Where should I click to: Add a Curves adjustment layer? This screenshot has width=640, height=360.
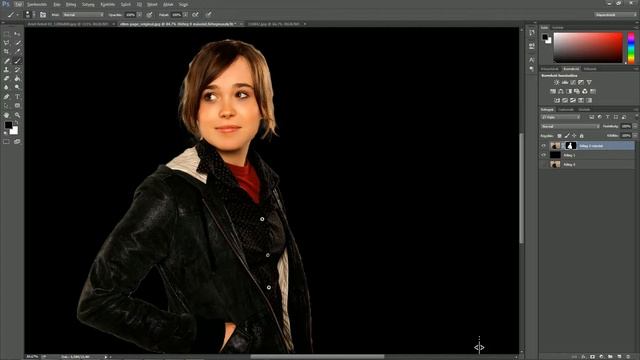[573, 82]
